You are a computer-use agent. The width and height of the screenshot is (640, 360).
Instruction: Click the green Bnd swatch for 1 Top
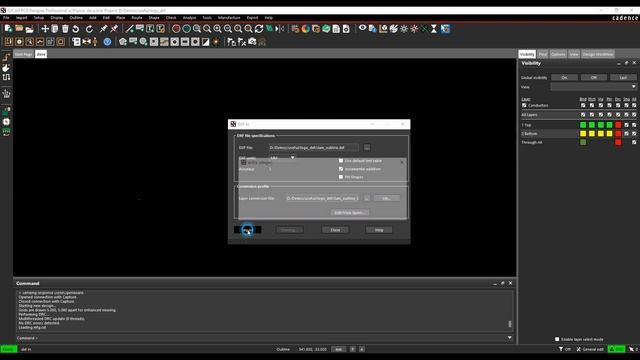click(583, 125)
